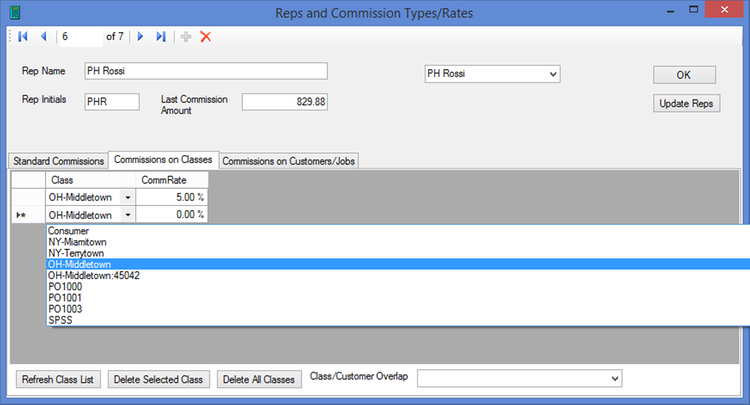Click the Rep Initials field

coord(112,102)
